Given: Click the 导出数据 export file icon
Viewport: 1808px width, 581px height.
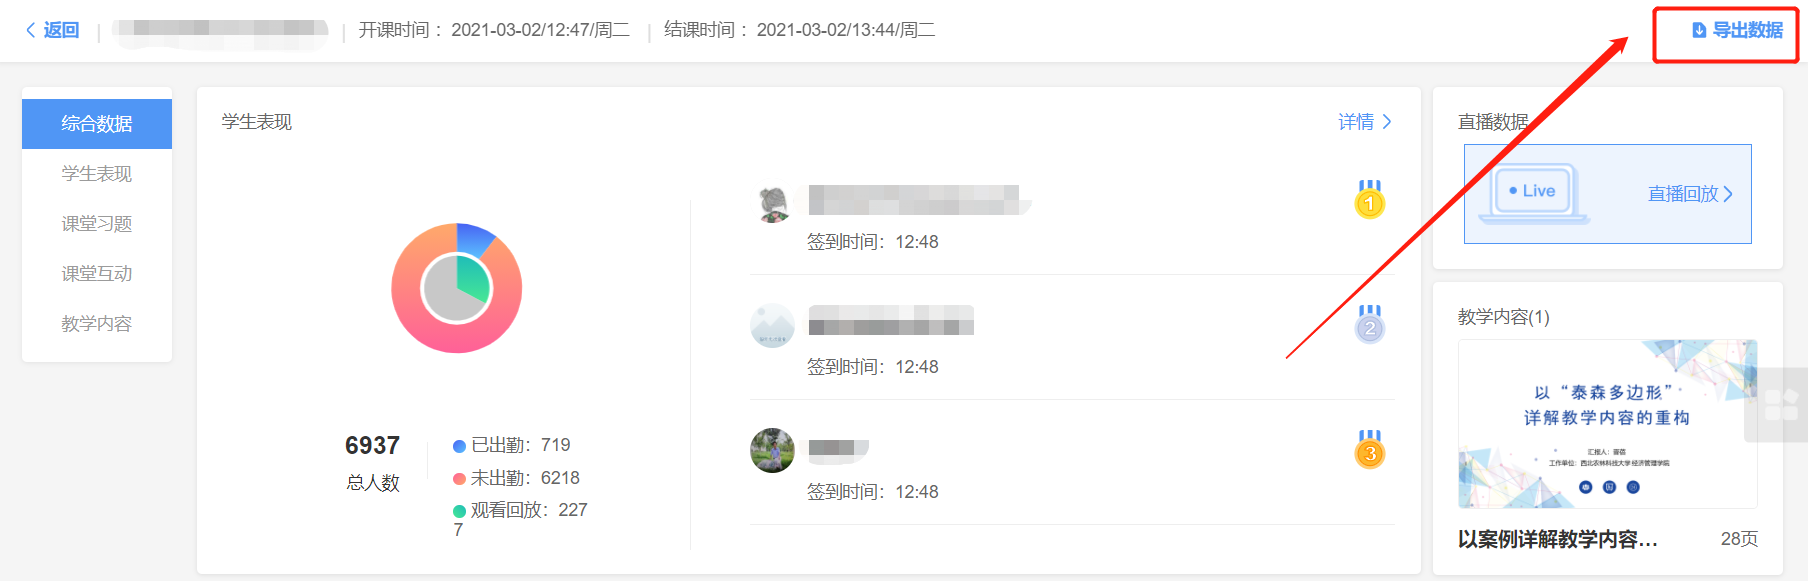Looking at the screenshot, I should pos(1699,30).
